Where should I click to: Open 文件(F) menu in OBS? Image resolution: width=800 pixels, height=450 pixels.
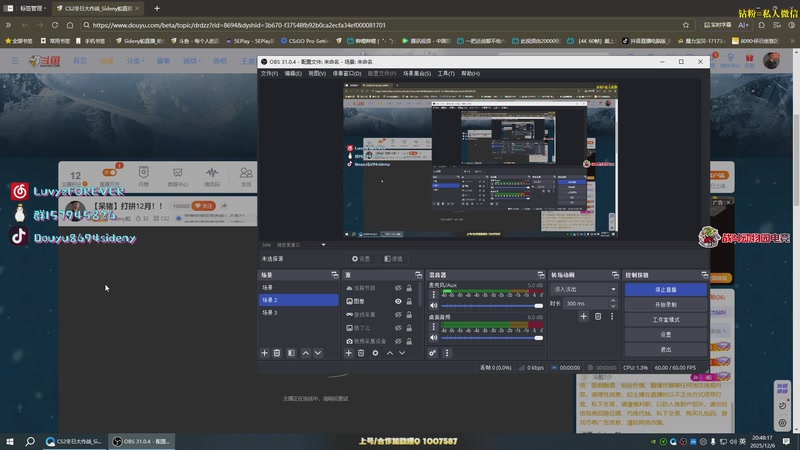coord(269,73)
